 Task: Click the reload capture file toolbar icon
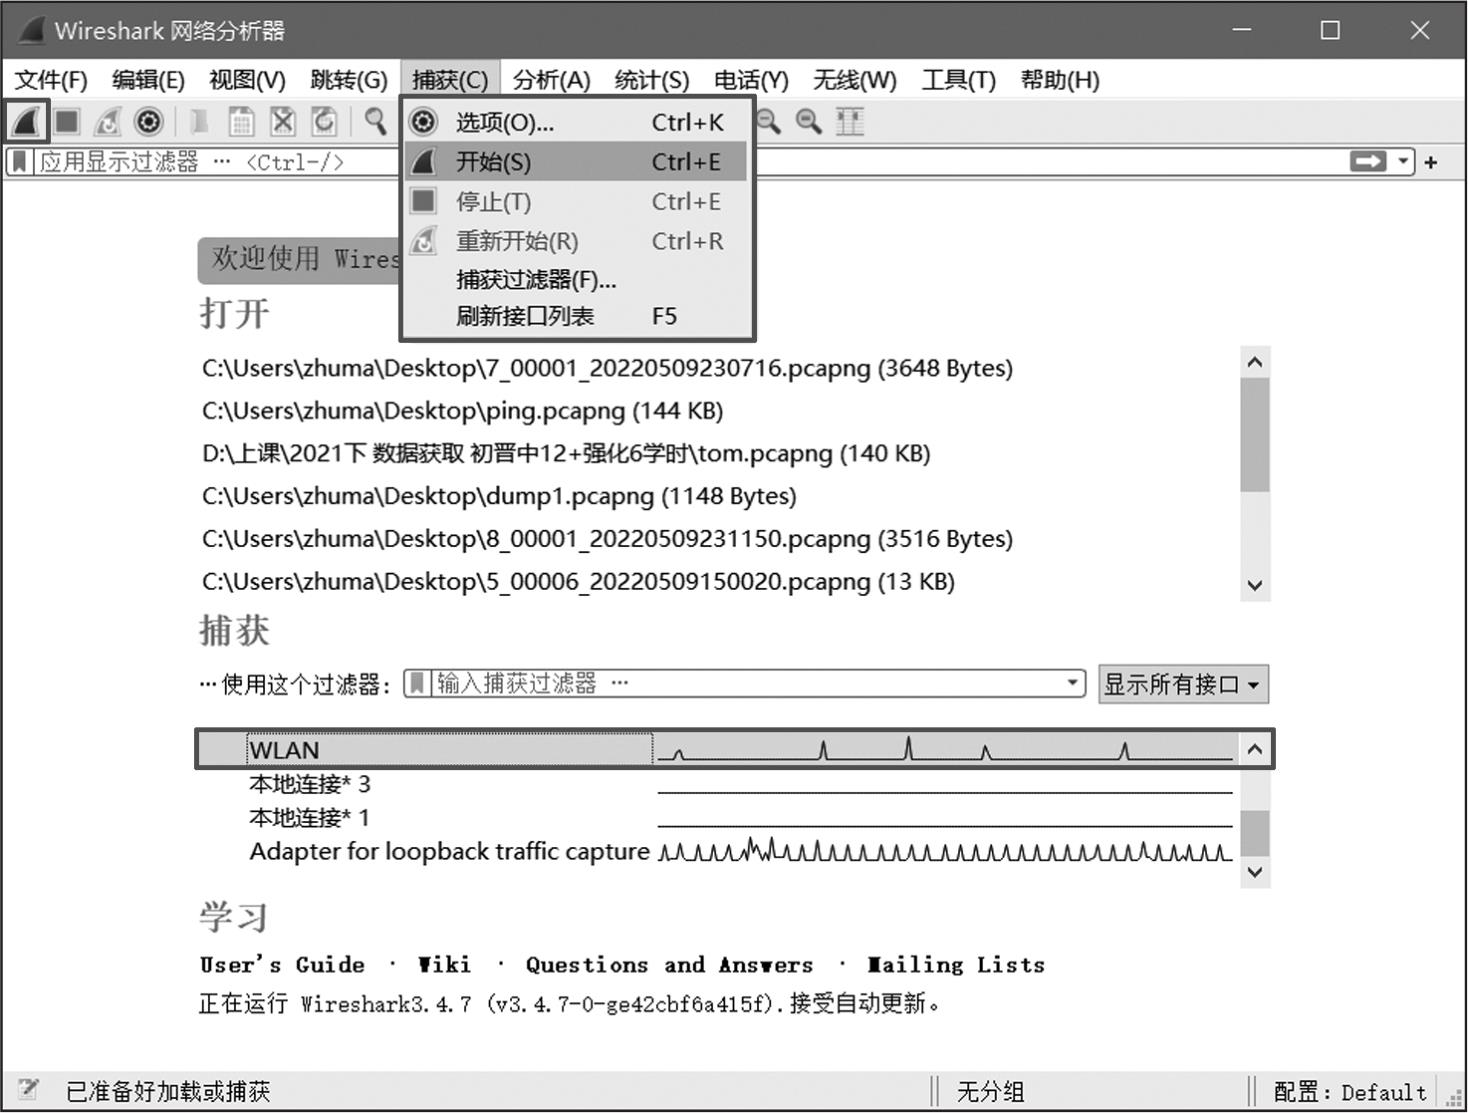pyautogui.click(x=324, y=122)
